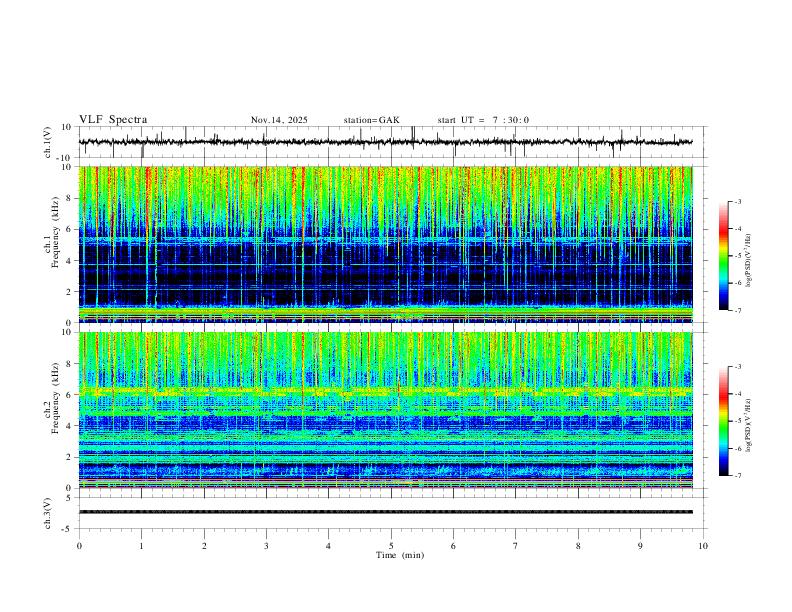The height and width of the screenshot is (612, 792).
Task: Click the "-5" label on ch.1 color bar
Action: pyautogui.click(x=737, y=256)
